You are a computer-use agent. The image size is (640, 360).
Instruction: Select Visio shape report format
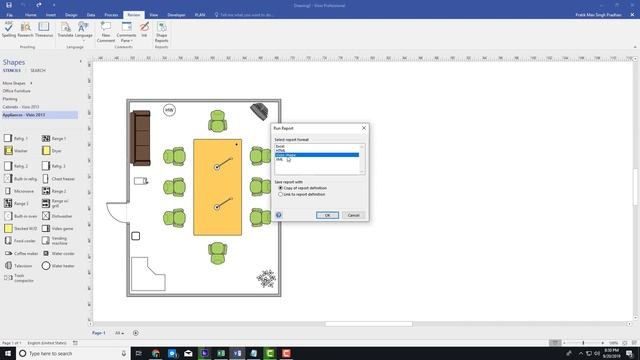(317, 155)
